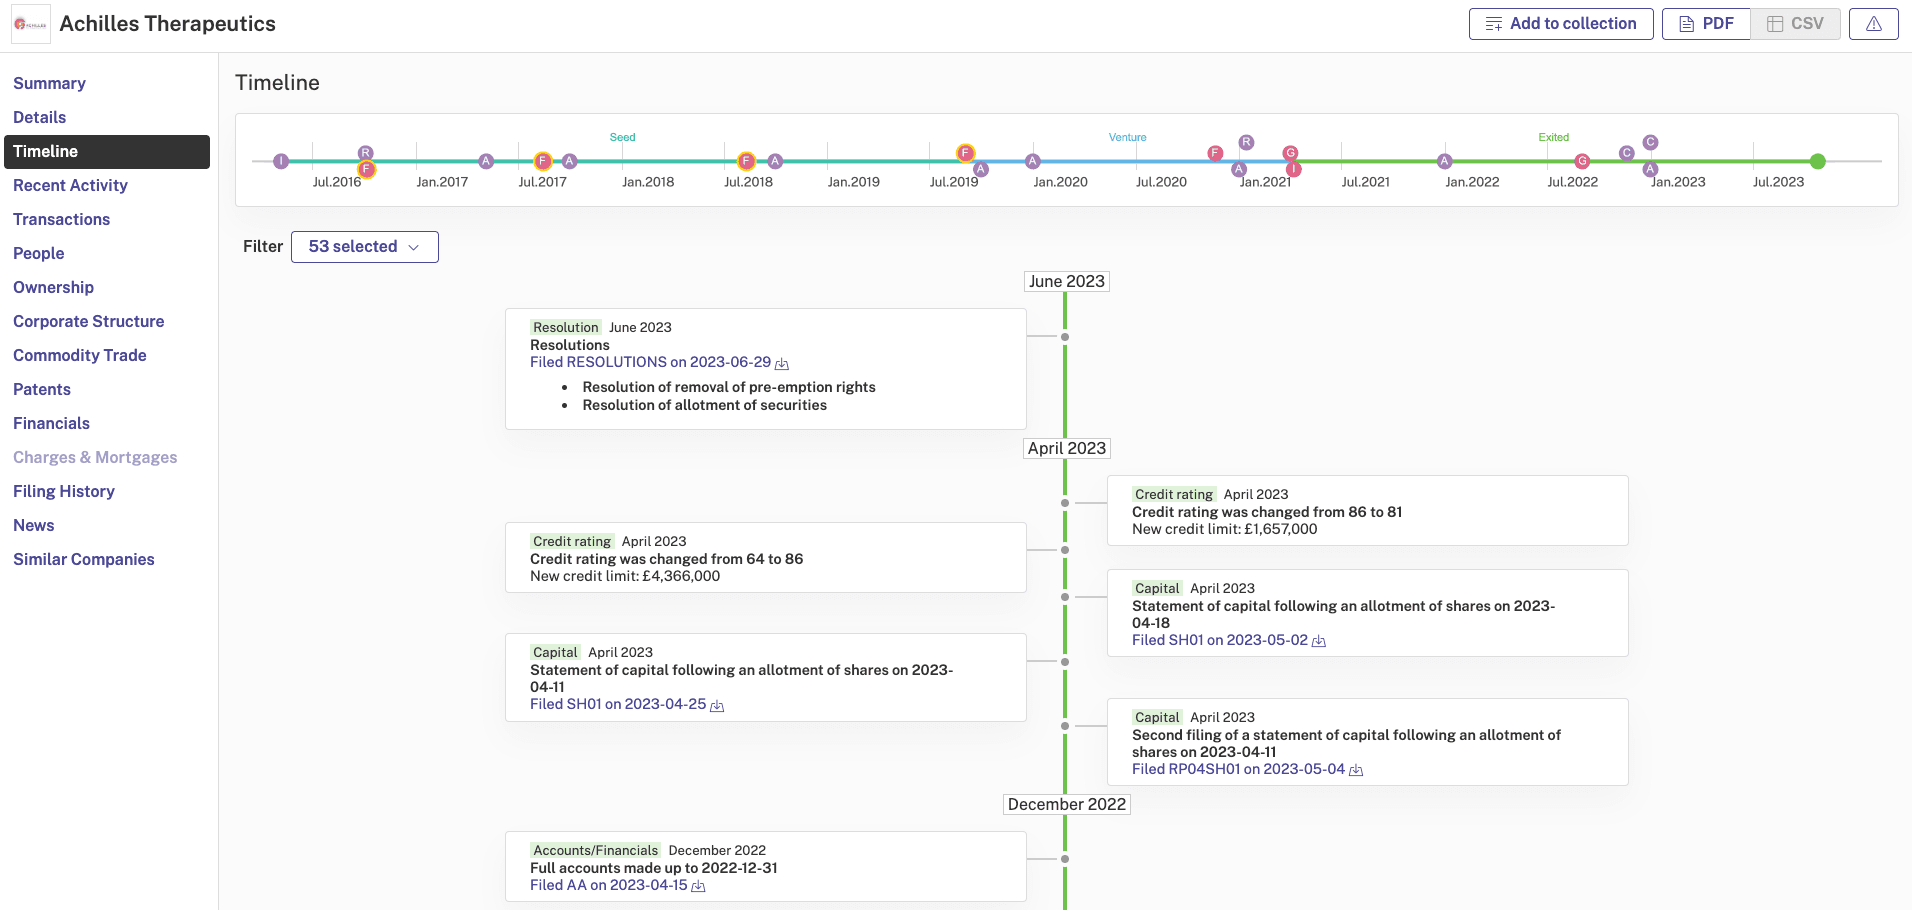The height and width of the screenshot is (910, 1912).
Task: Click Add to collection button
Action: 1561,24
